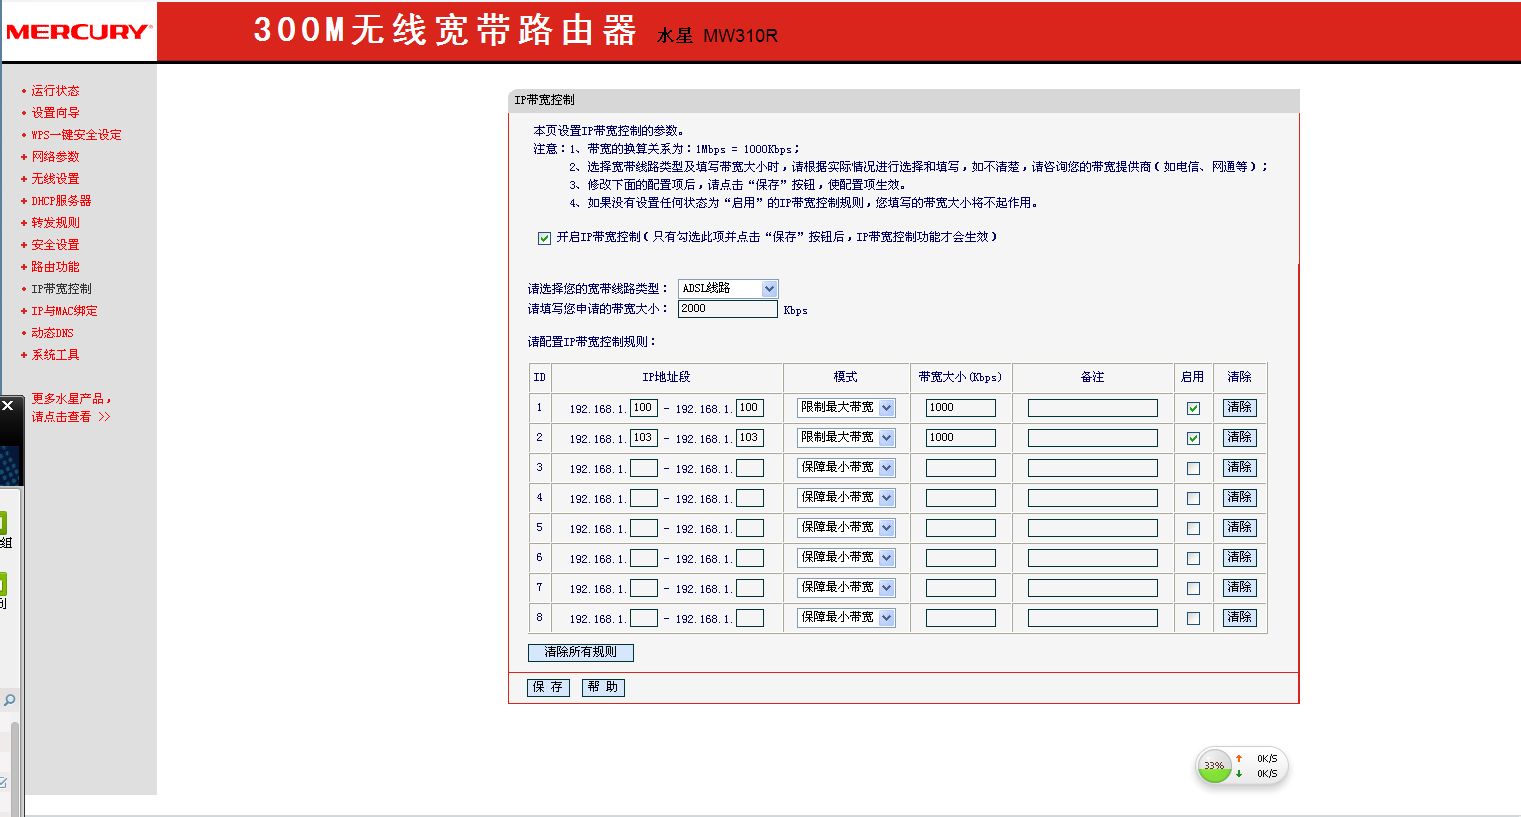Expand the 系统工具 sidebar menu
The height and width of the screenshot is (817, 1521).
click(55, 355)
